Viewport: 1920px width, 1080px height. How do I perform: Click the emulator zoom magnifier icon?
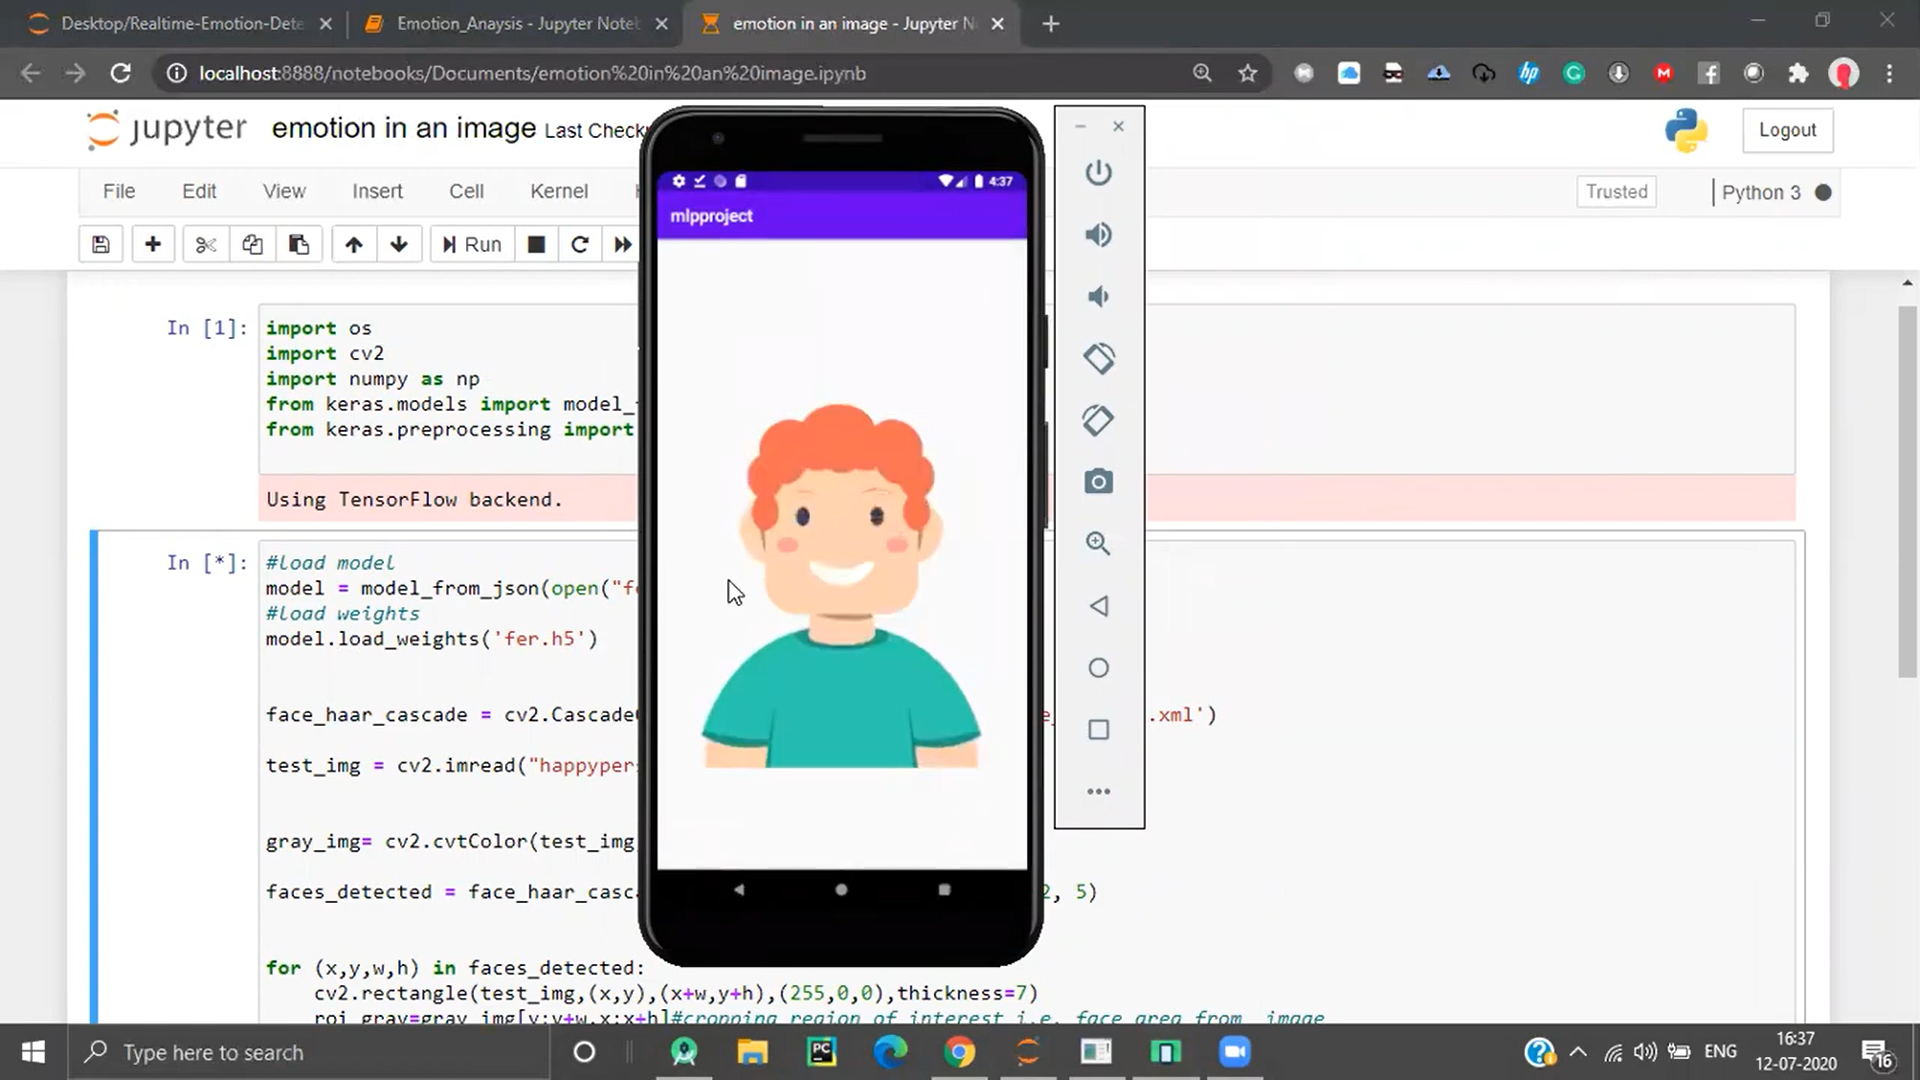pyautogui.click(x=1098, y=544)
